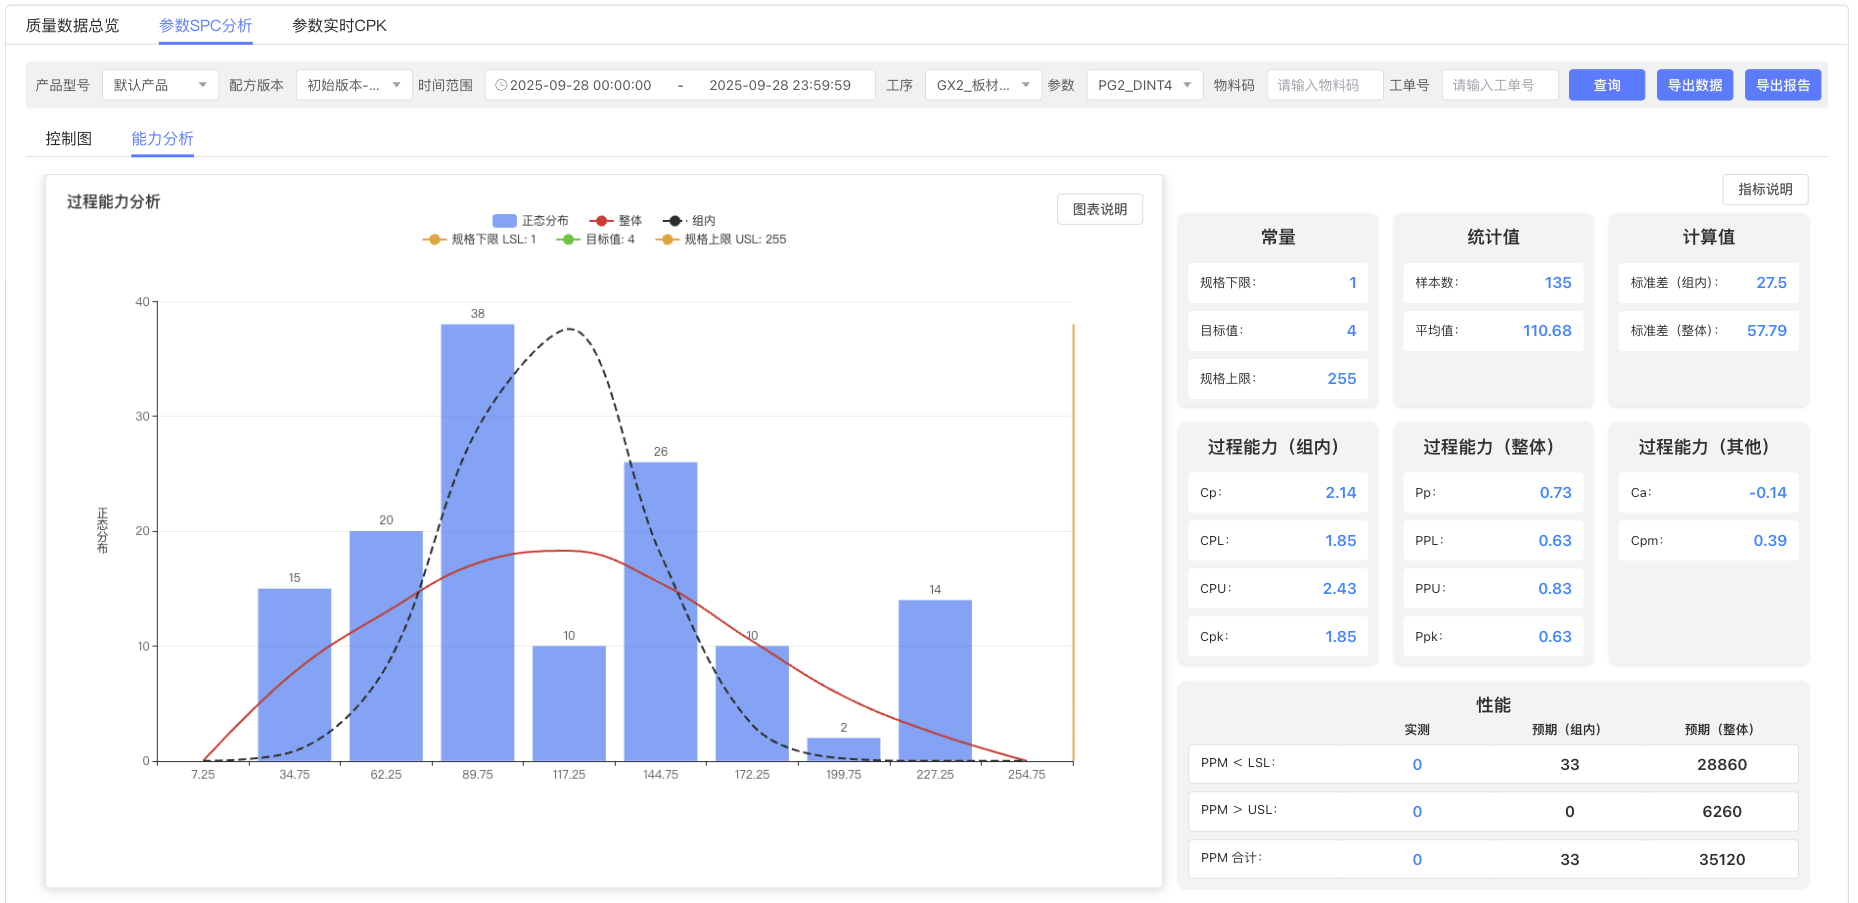Click the tallest histogram bar labeled 38

coord(477,540)
